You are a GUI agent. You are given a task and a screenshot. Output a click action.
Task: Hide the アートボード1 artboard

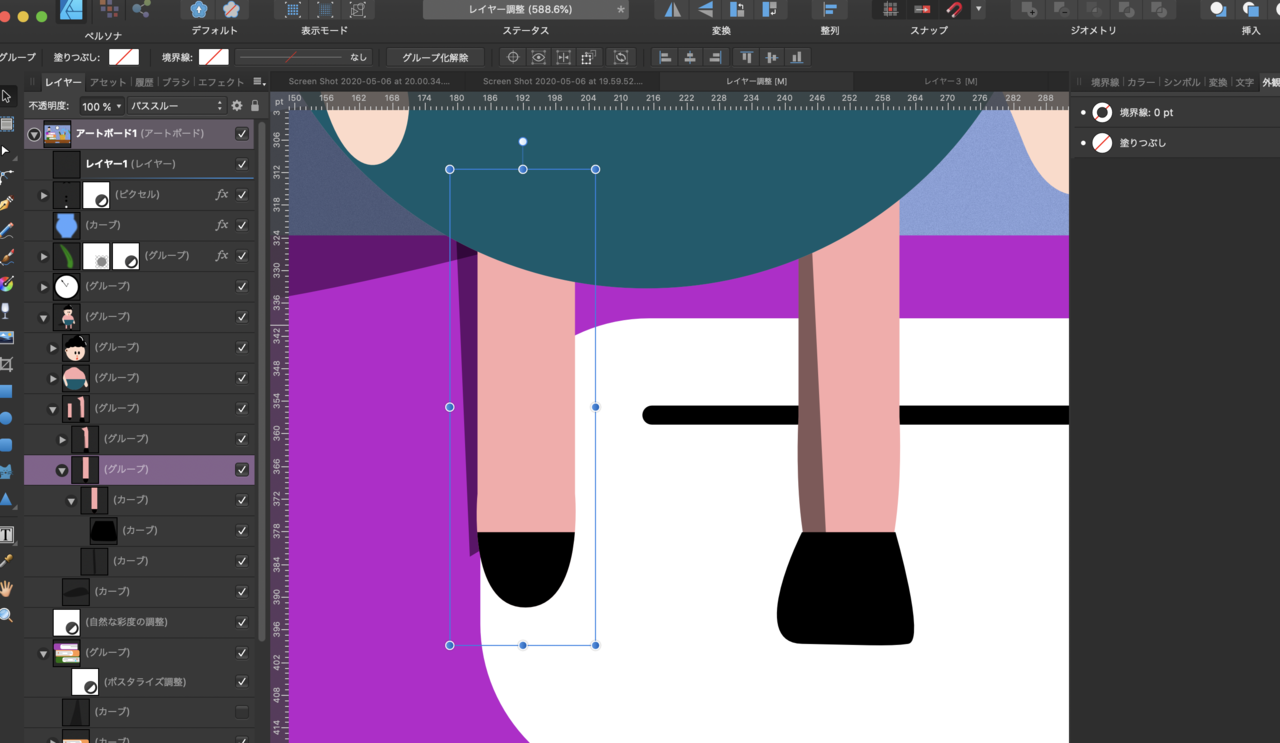[x=242, y=133]
